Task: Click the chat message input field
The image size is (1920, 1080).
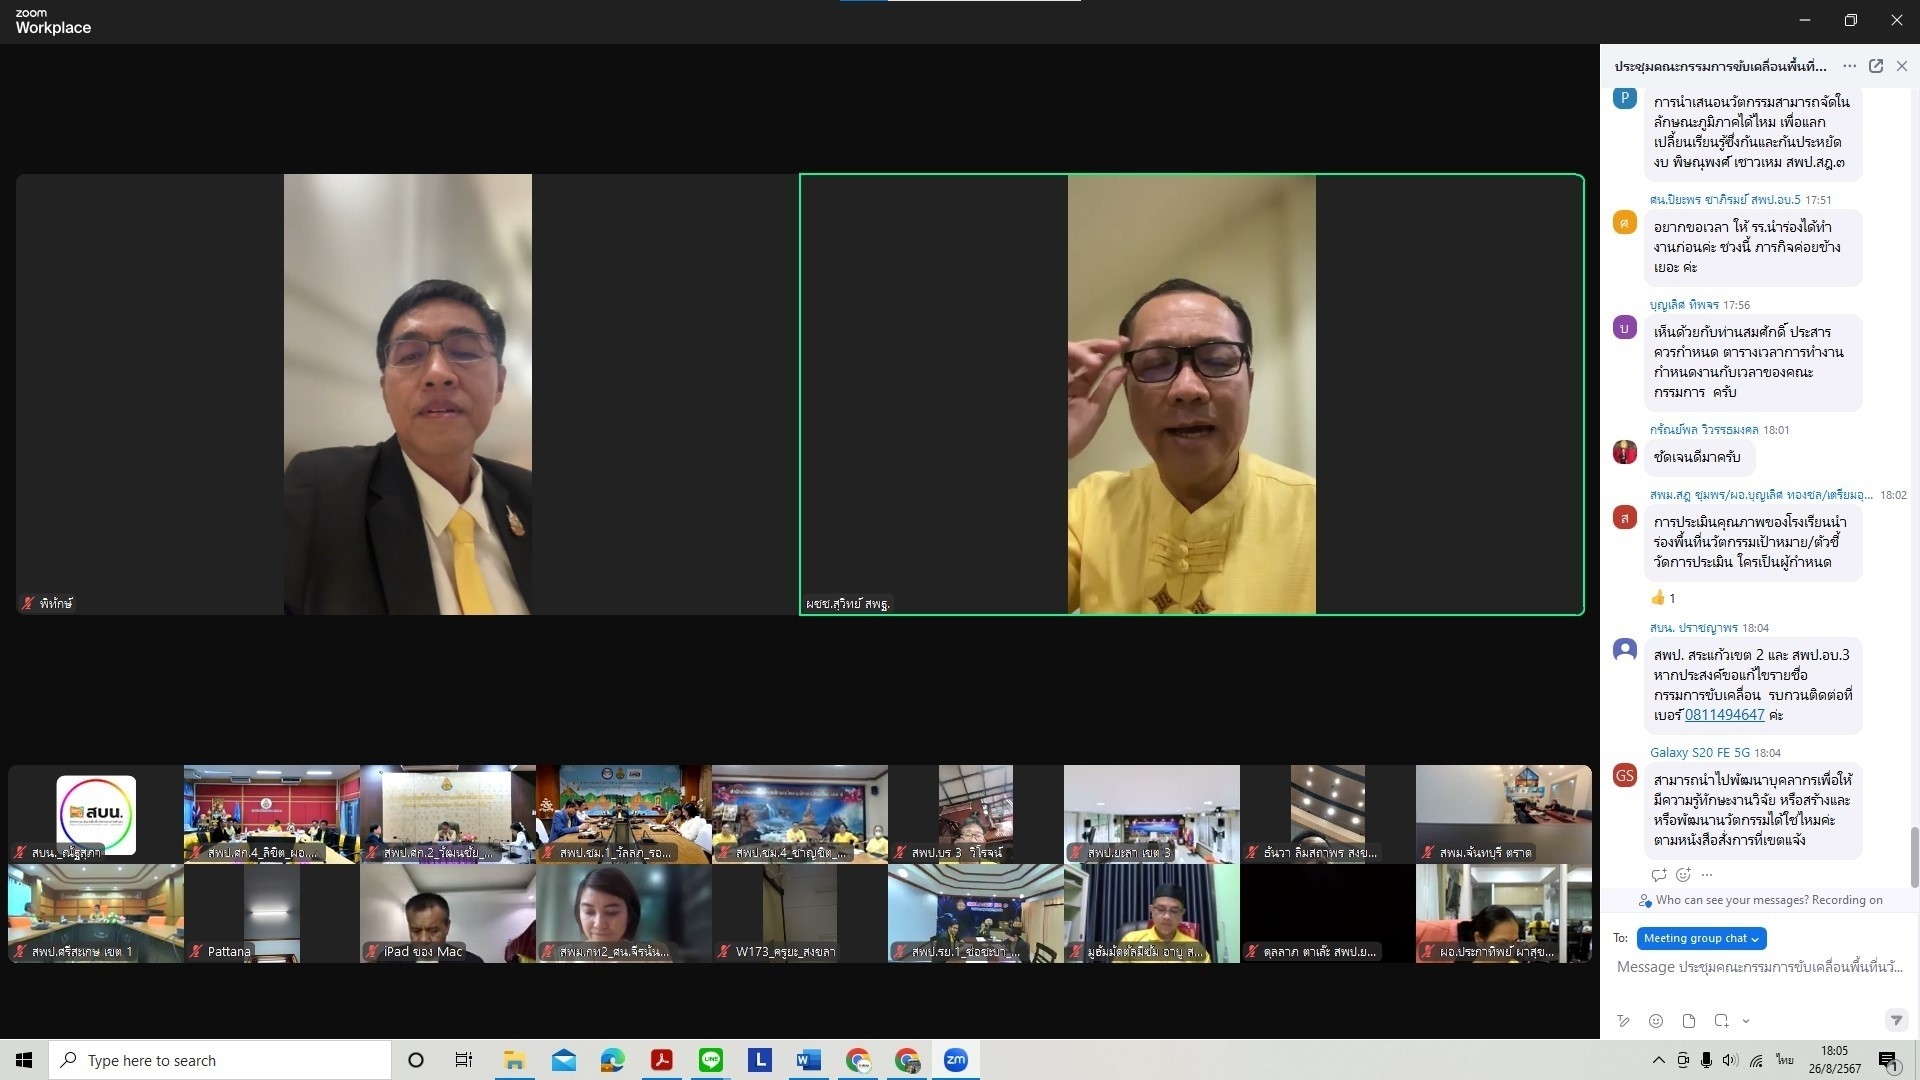Action: pyautogui.click(x=1758, y=967)
